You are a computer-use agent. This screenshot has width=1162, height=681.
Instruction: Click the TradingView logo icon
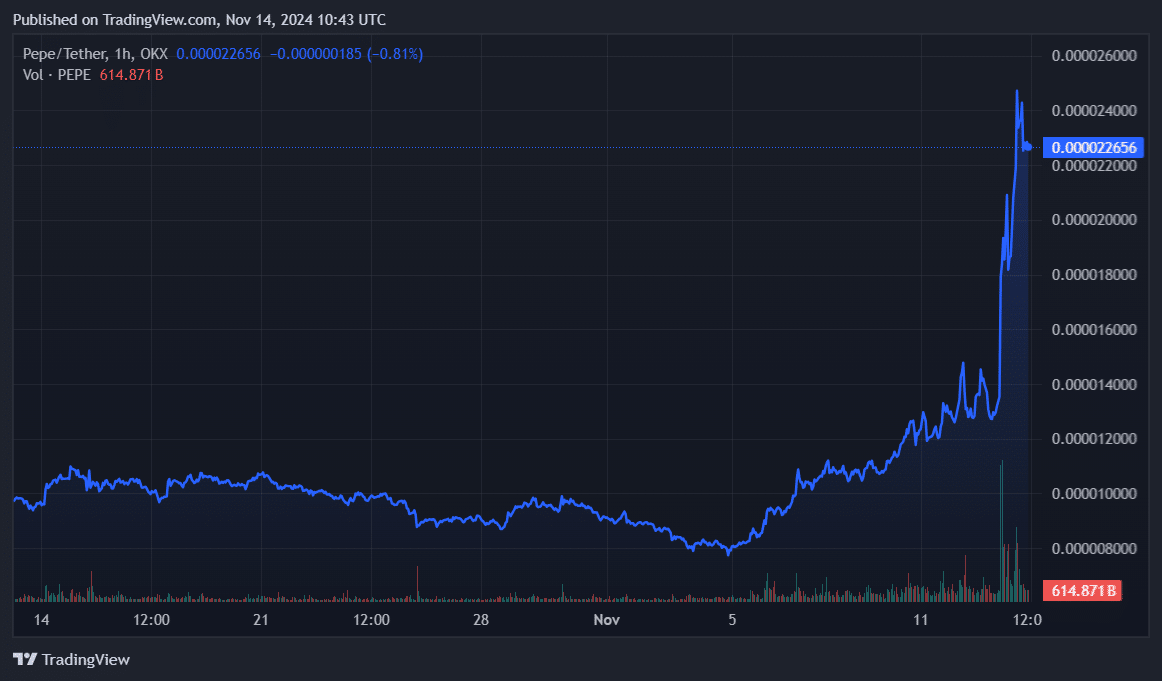pos(24,660)
